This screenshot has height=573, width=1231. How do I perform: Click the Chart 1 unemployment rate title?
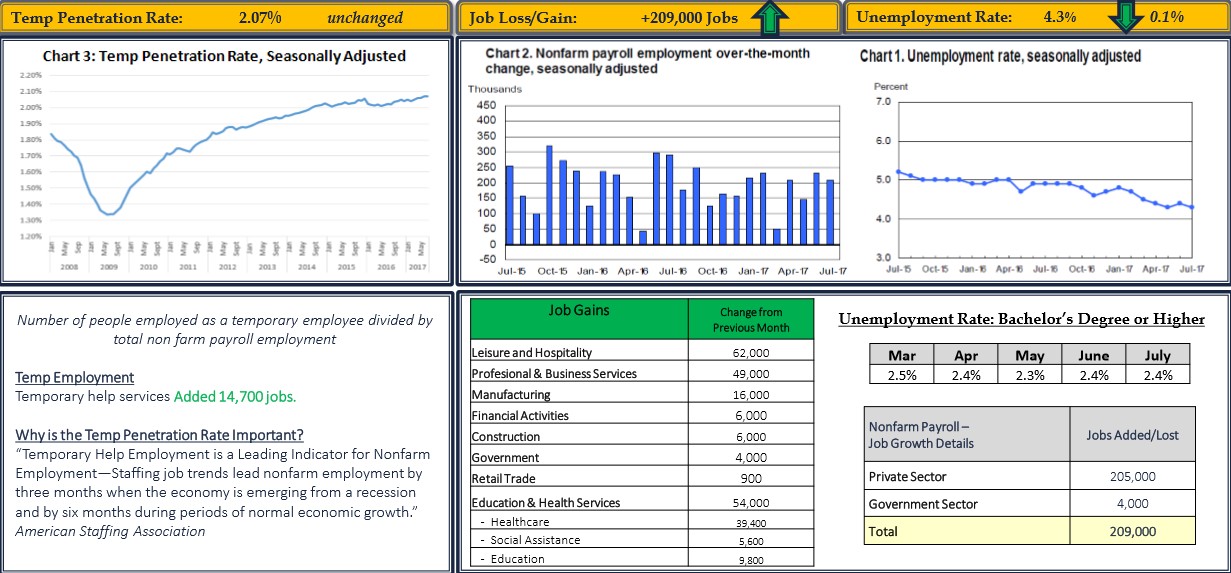pyautogui.click(x=1000, y=56)
